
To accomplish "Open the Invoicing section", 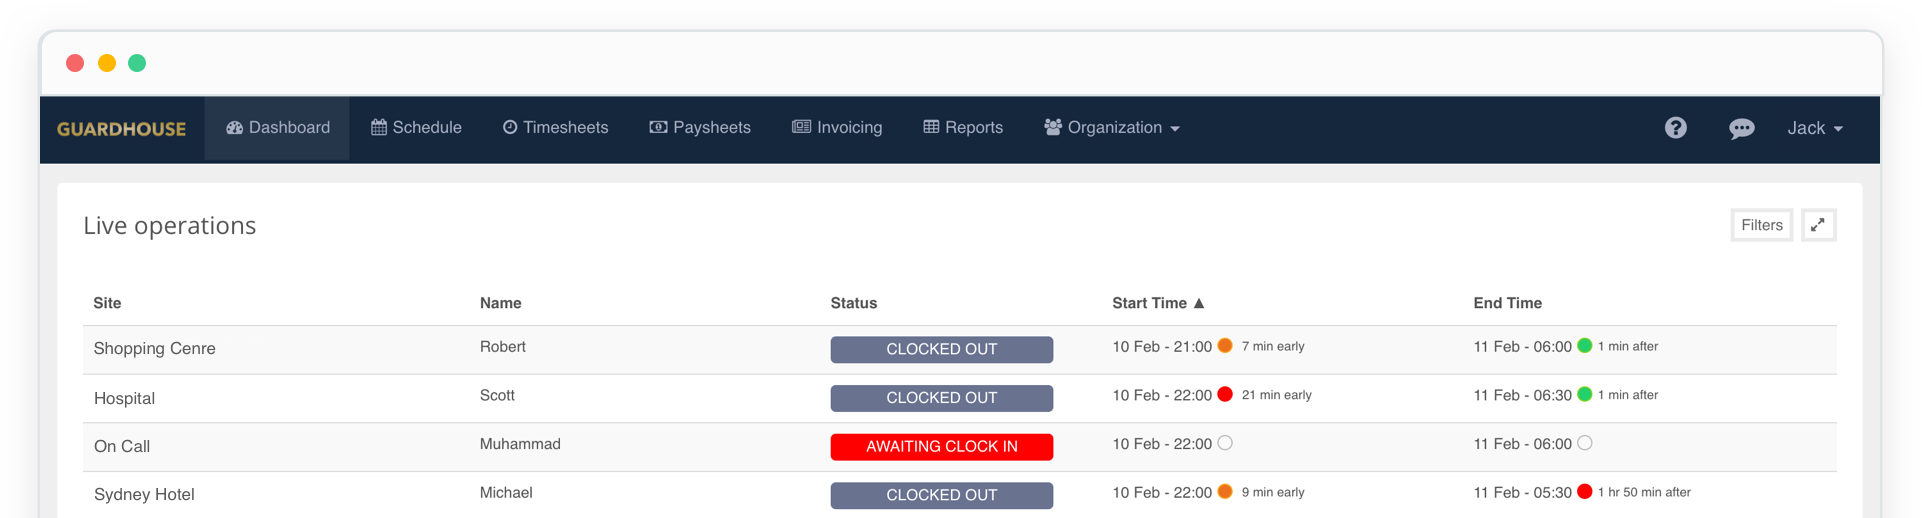I will coord(837,128).
